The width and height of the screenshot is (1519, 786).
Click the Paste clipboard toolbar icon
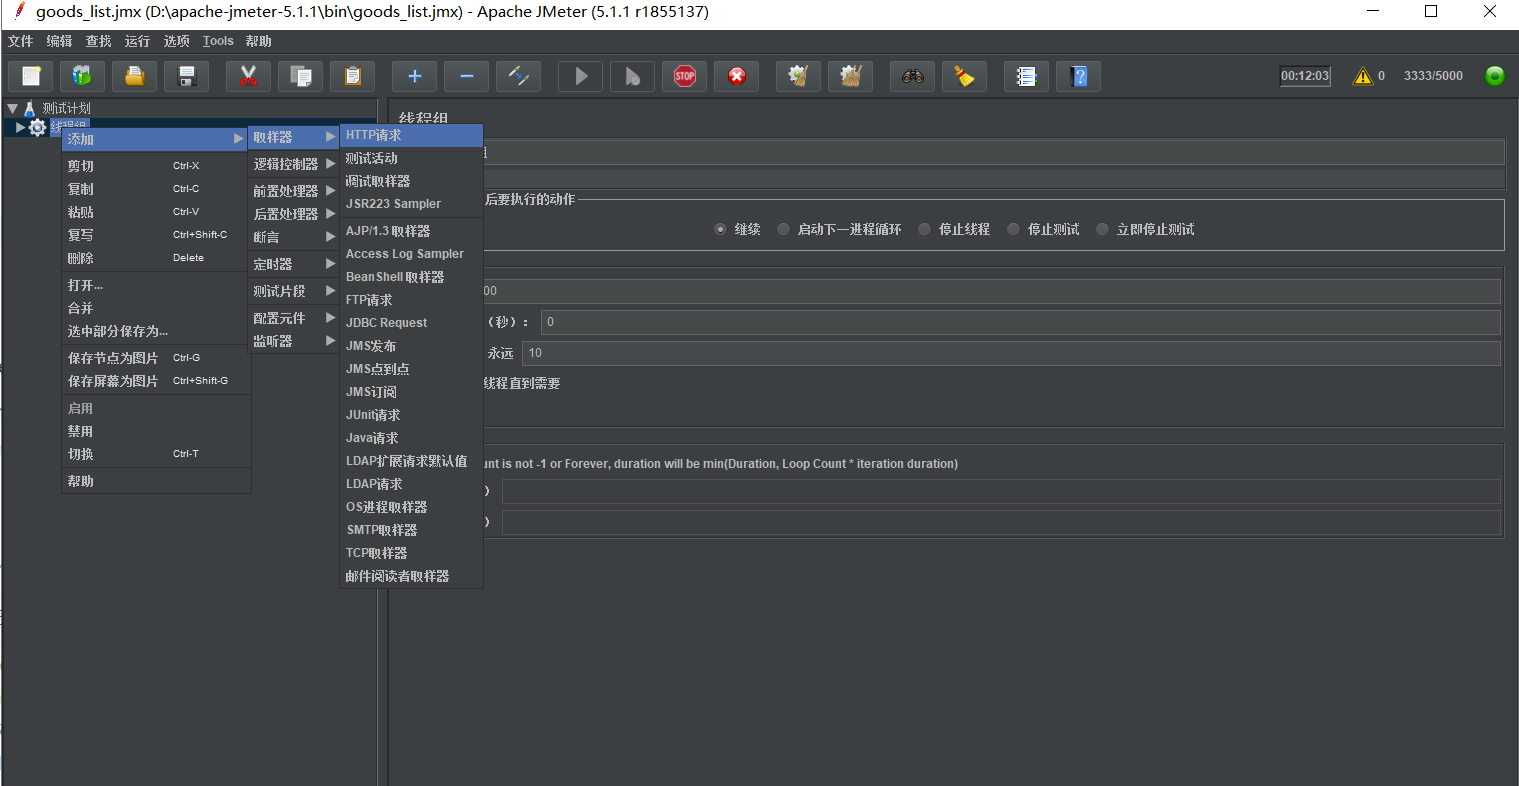352,76
